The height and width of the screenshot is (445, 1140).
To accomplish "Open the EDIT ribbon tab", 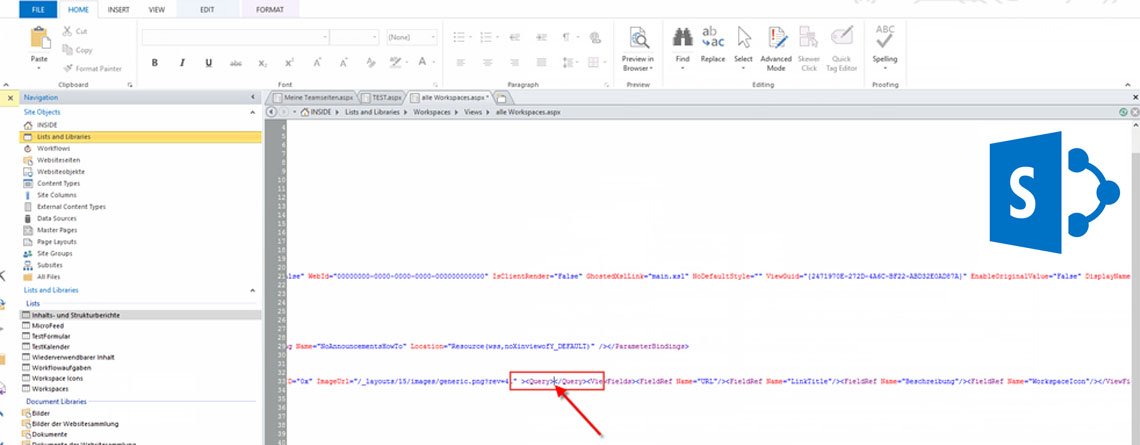I will pyautogui.click(x=207, y=10).
